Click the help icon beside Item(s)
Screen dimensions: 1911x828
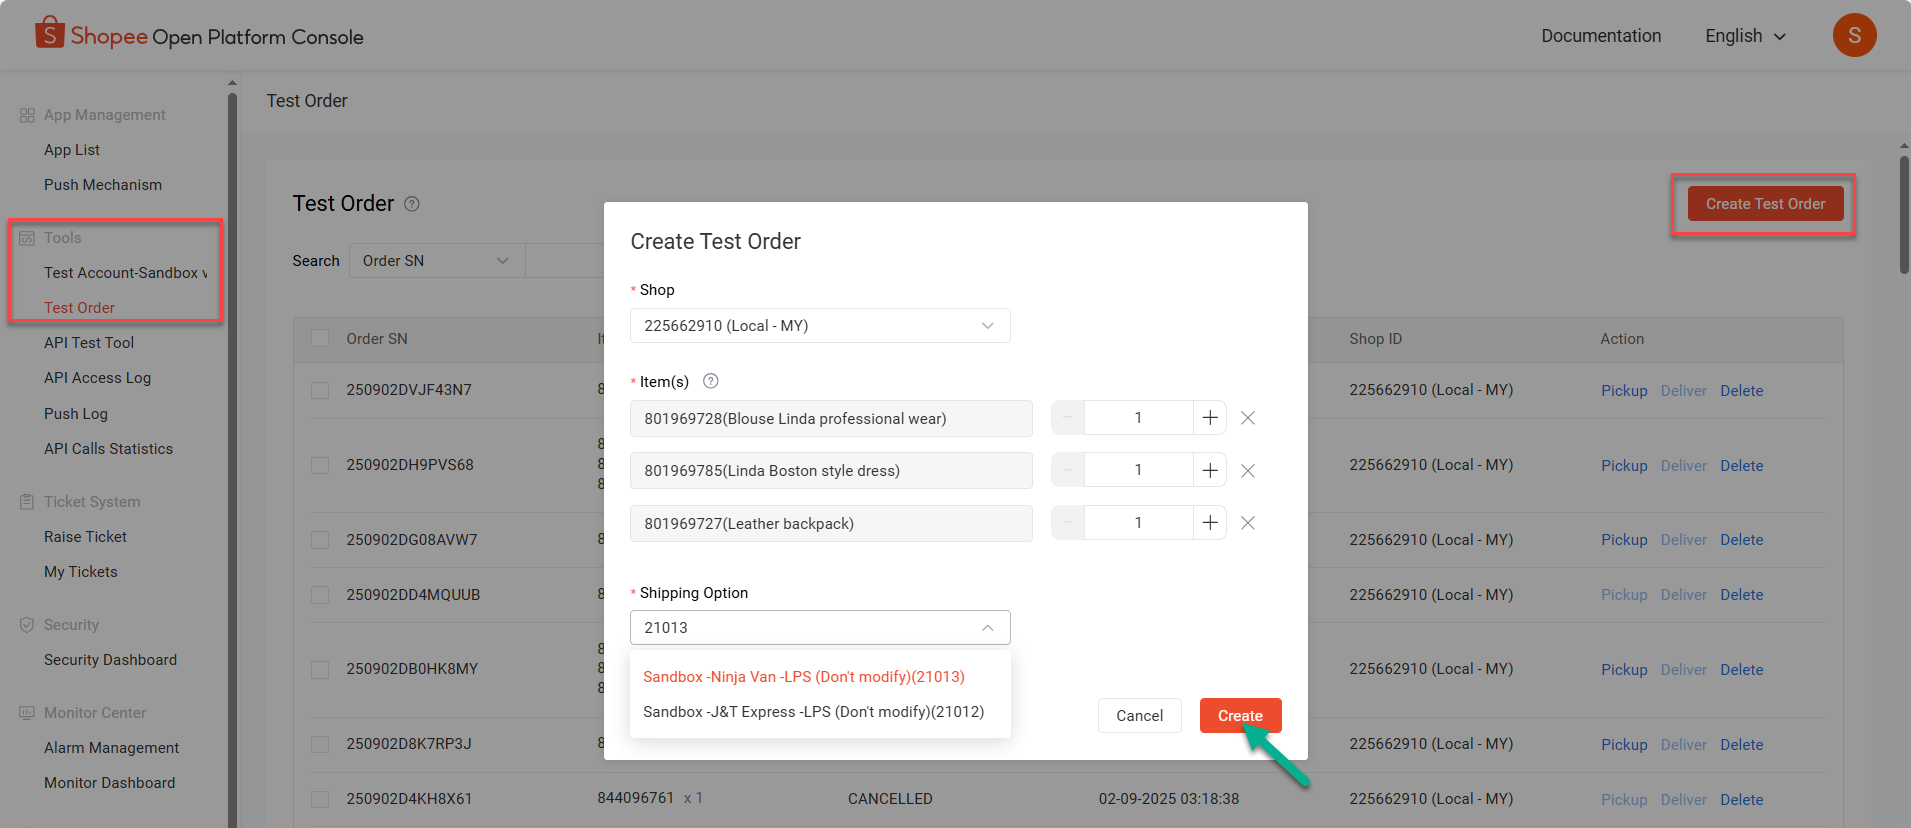point(711,381)
